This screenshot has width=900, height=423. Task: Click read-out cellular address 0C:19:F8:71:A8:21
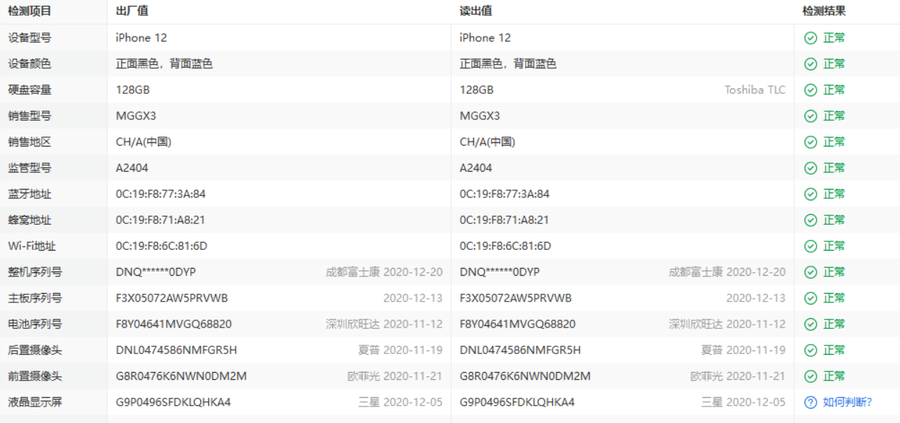click(x=505, y=220)
